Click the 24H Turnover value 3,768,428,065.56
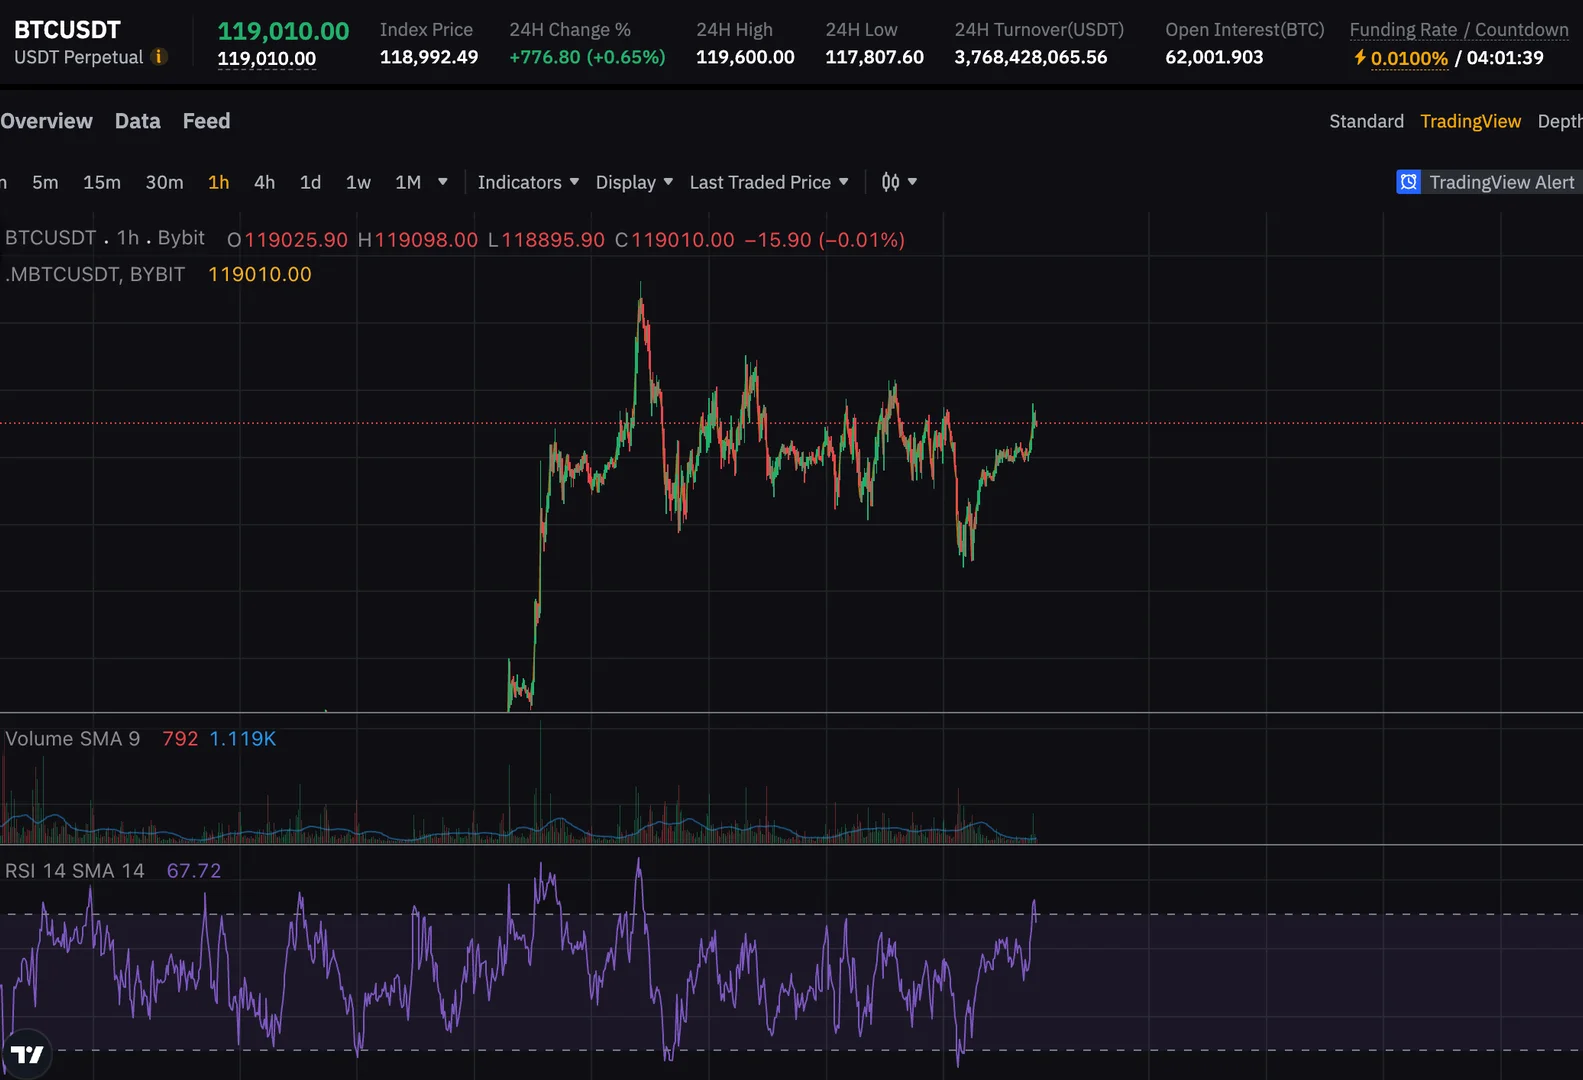 (x=1030, y=57)
